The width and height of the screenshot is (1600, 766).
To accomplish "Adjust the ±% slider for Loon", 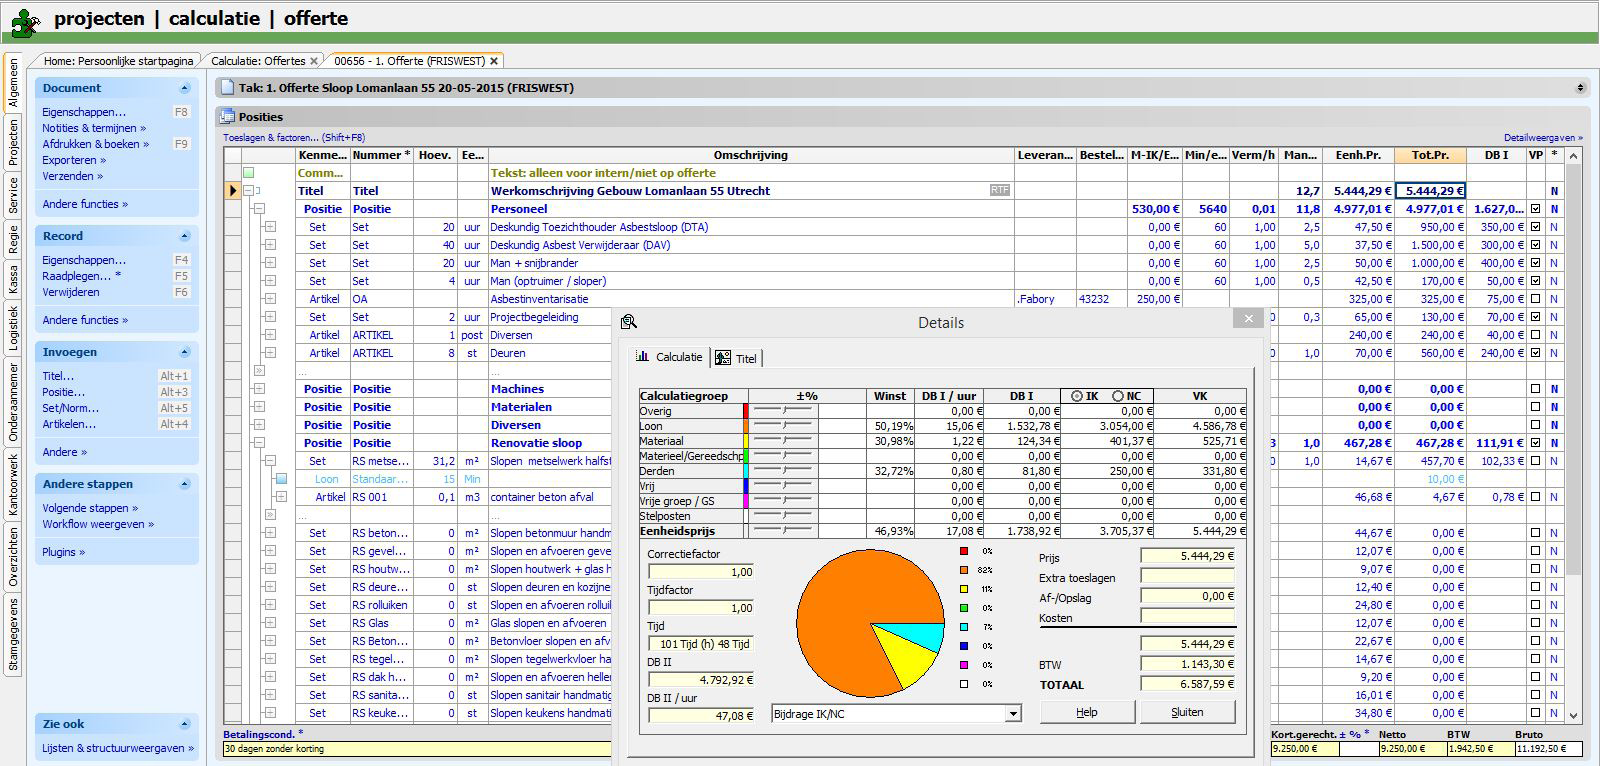I will pos(783,426).
